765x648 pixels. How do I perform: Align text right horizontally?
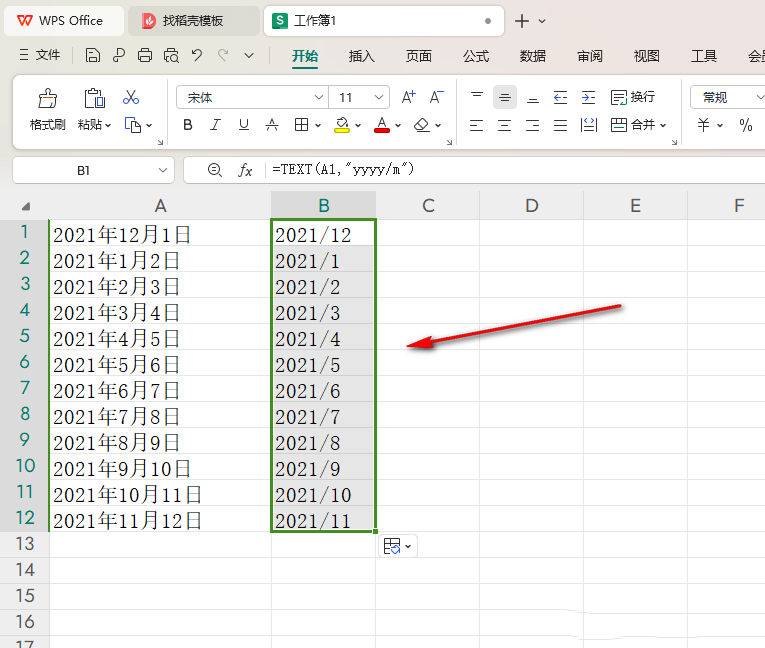533,125
